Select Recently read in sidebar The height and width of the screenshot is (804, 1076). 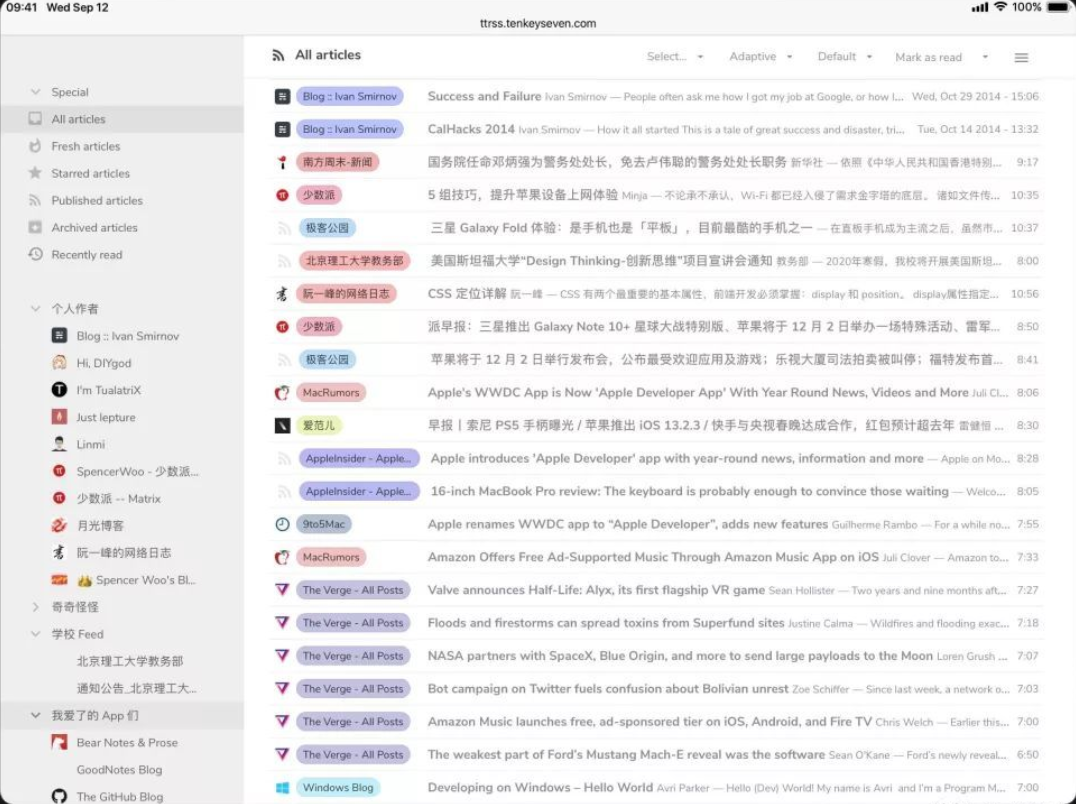pos(86,255)
